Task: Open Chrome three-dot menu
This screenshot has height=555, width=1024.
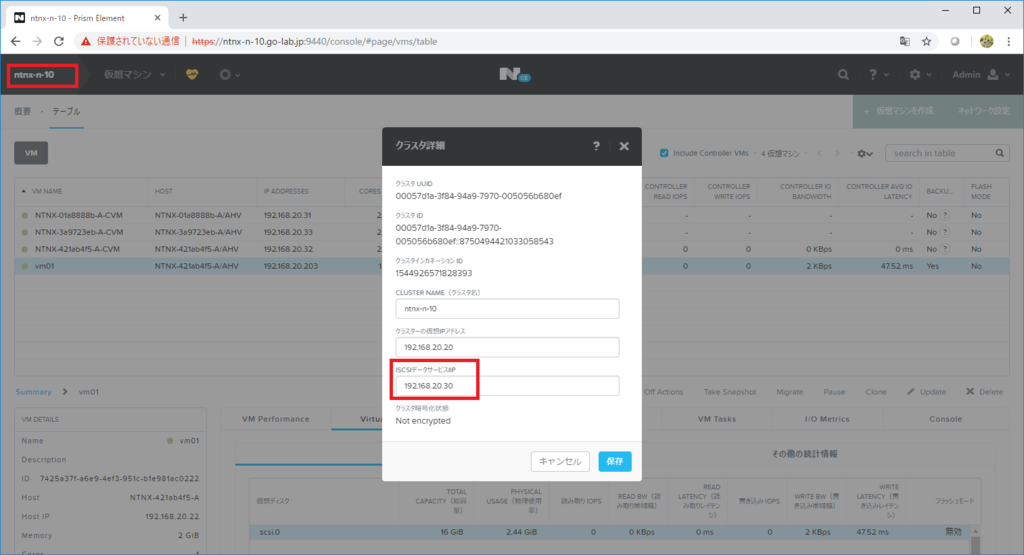Action: click(x=1009, y=41)
